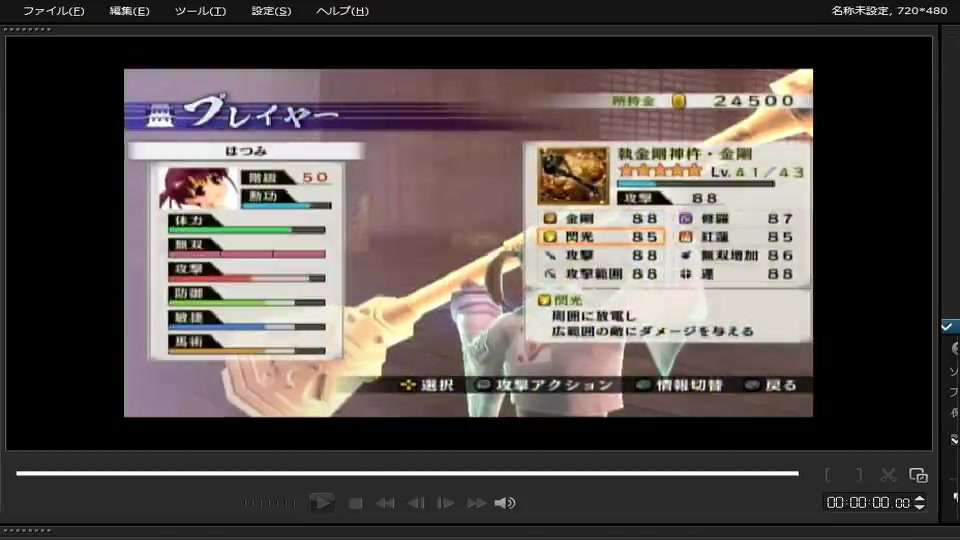Set mark-in with left bracket icon
960x540 pixels.
tap(828, 475)
